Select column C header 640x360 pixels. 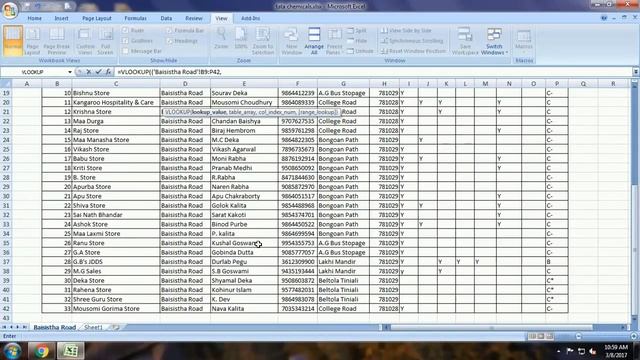point(116,83)
